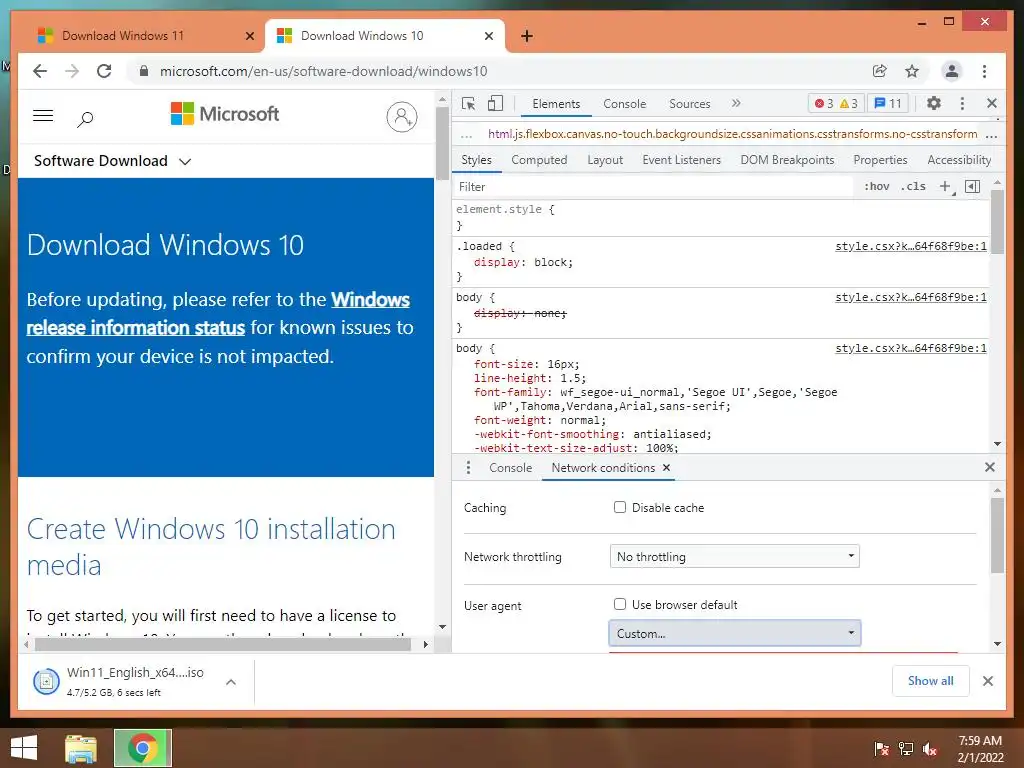Click the padlock site info icon
The height and width of the screenshot is (768, 1024).
point(144,71)
